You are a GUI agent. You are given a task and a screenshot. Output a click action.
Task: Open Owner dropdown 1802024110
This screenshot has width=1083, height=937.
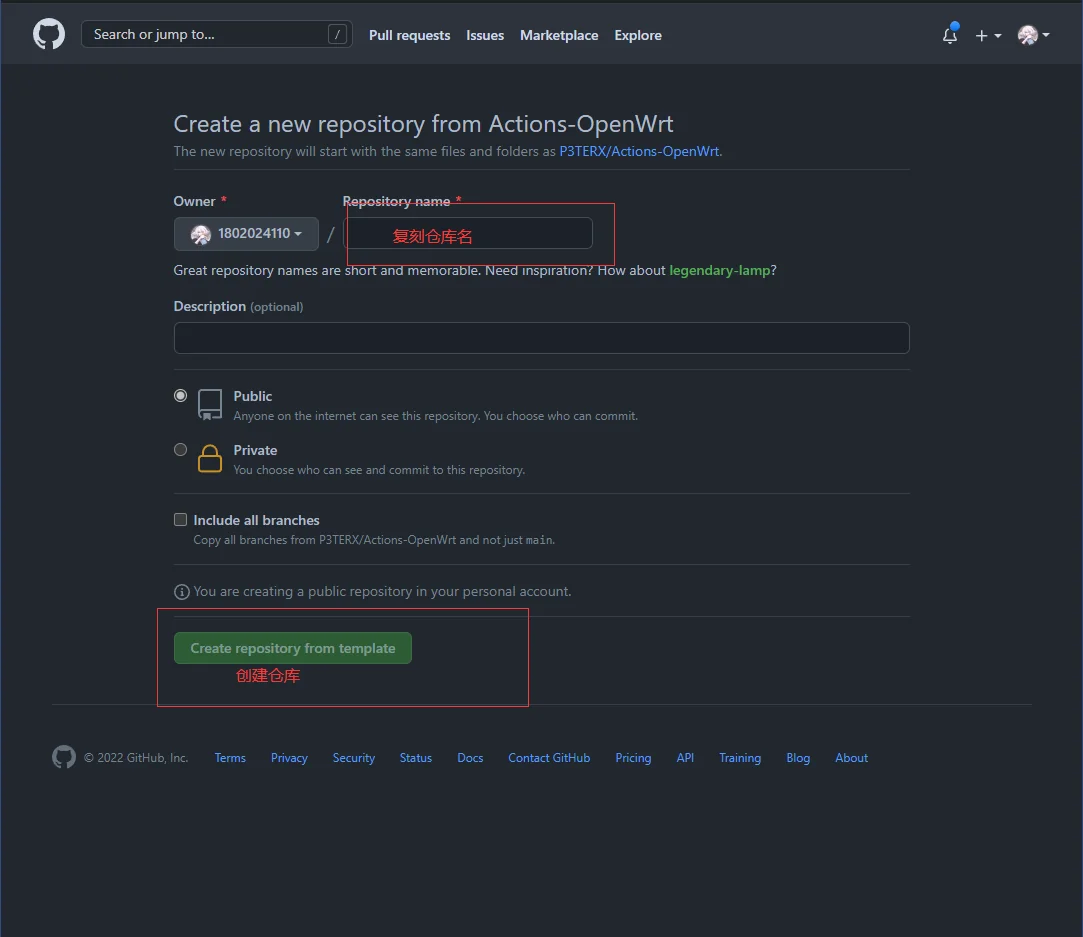click(246, 234)
